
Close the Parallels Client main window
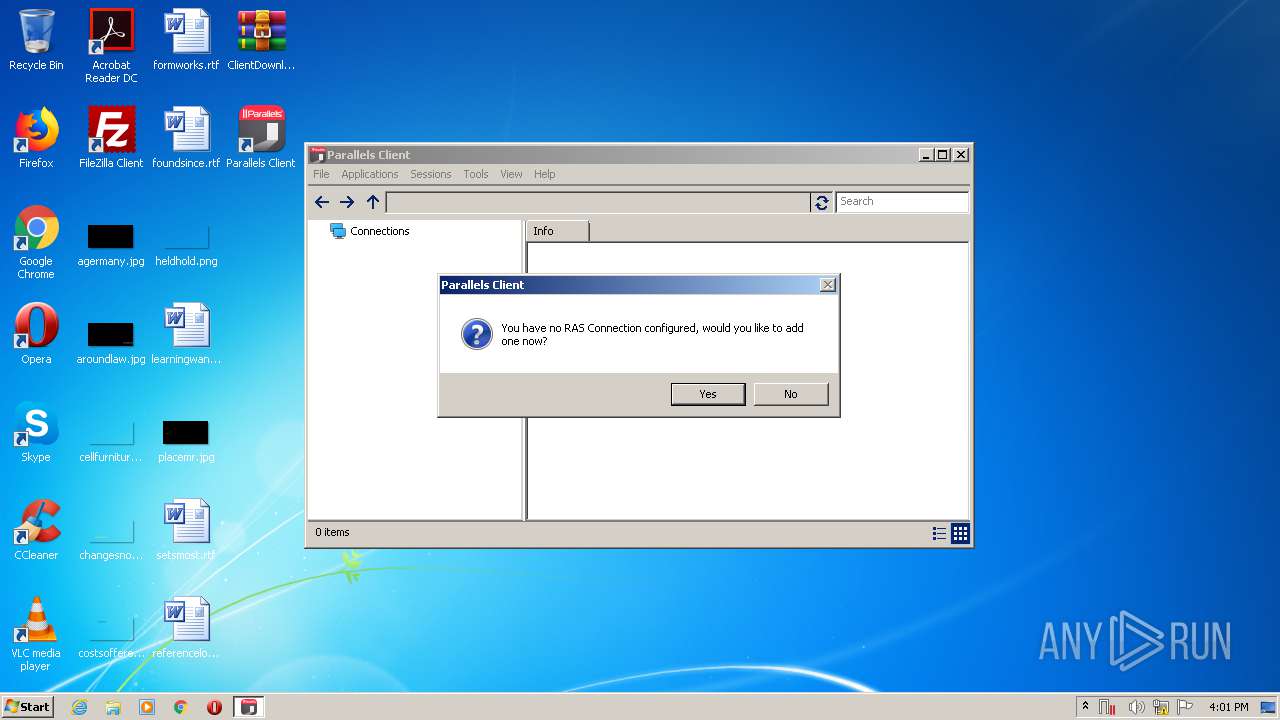click(x=960, y=155)
